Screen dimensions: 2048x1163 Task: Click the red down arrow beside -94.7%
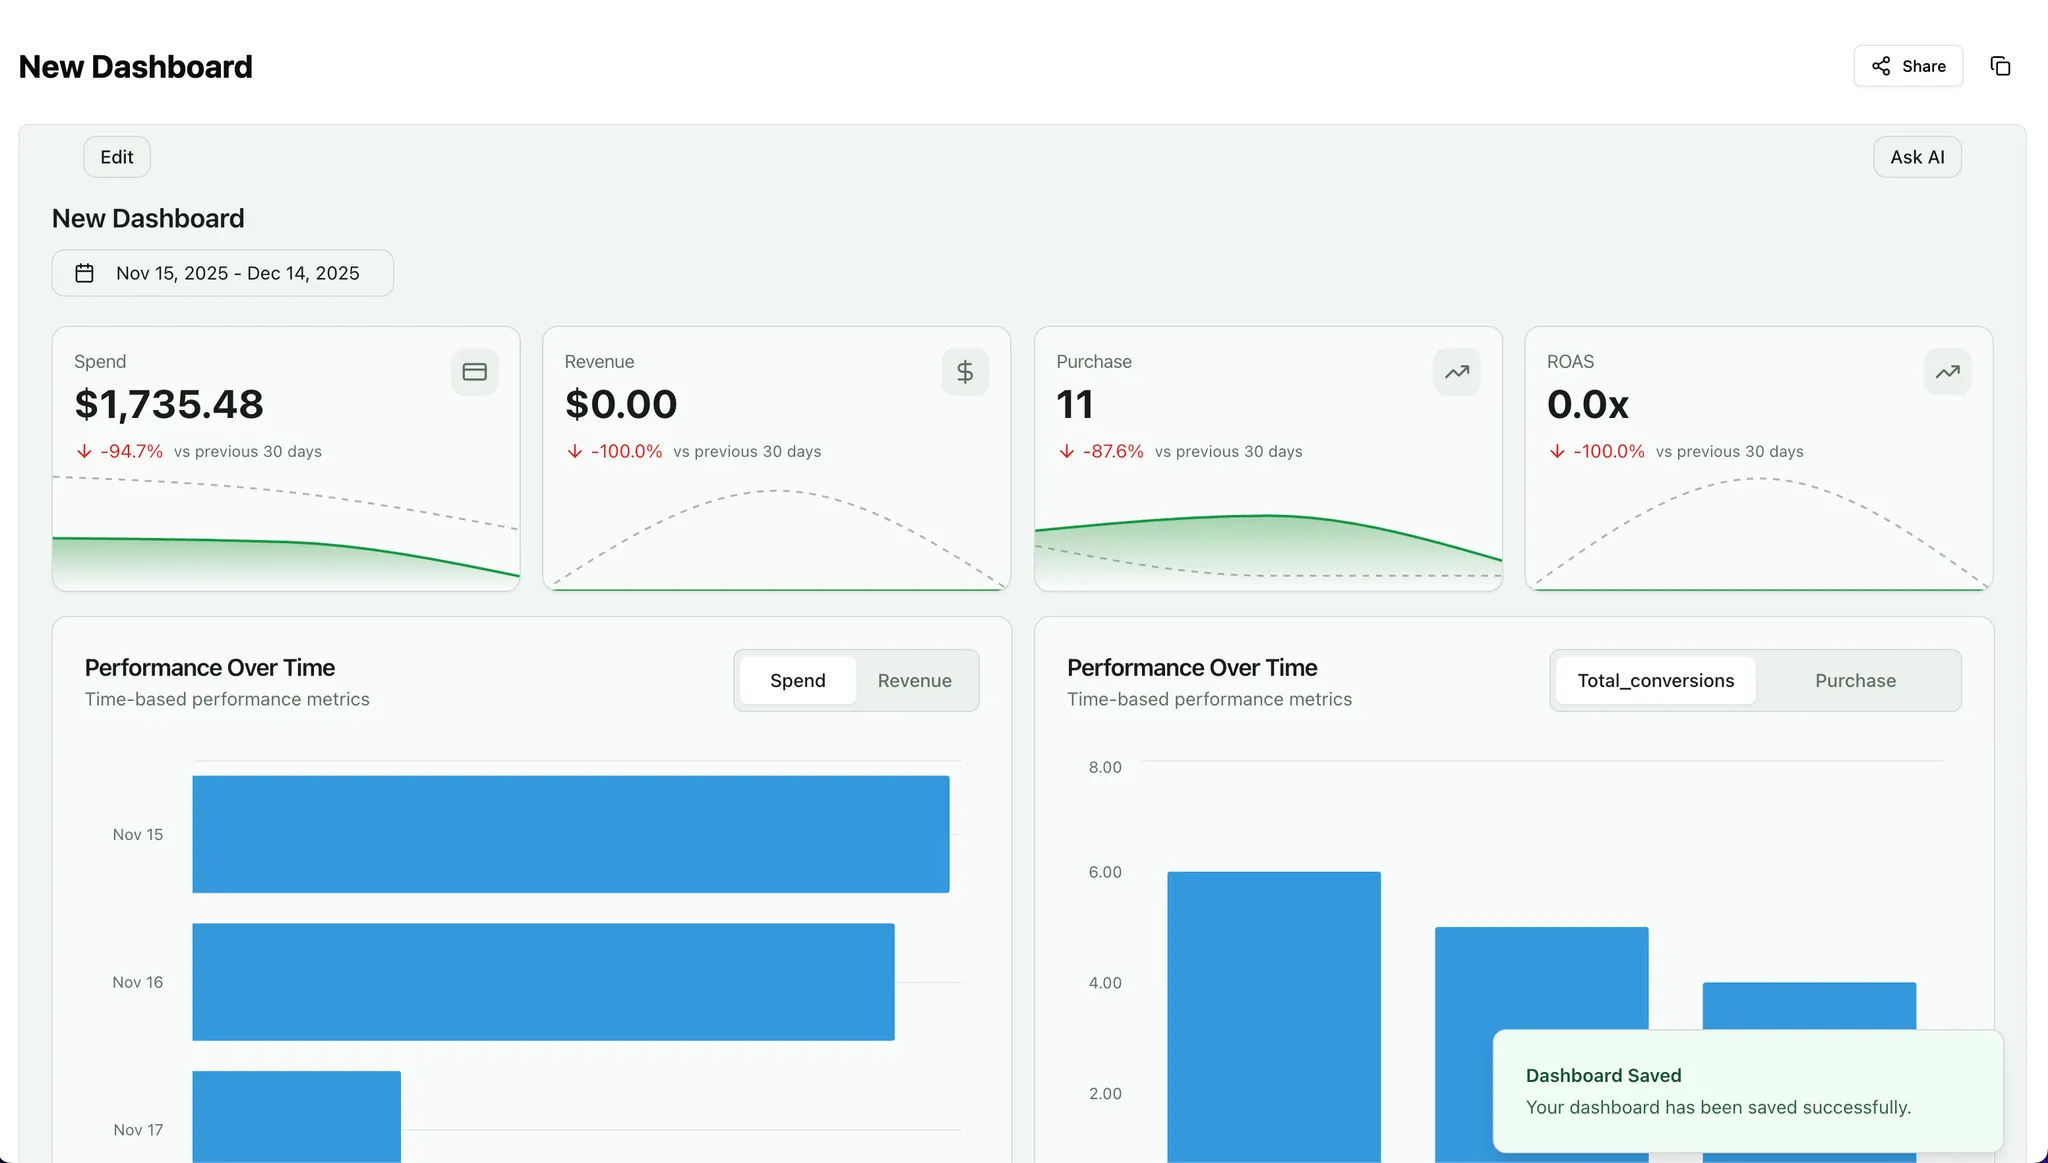coord(84,451)
